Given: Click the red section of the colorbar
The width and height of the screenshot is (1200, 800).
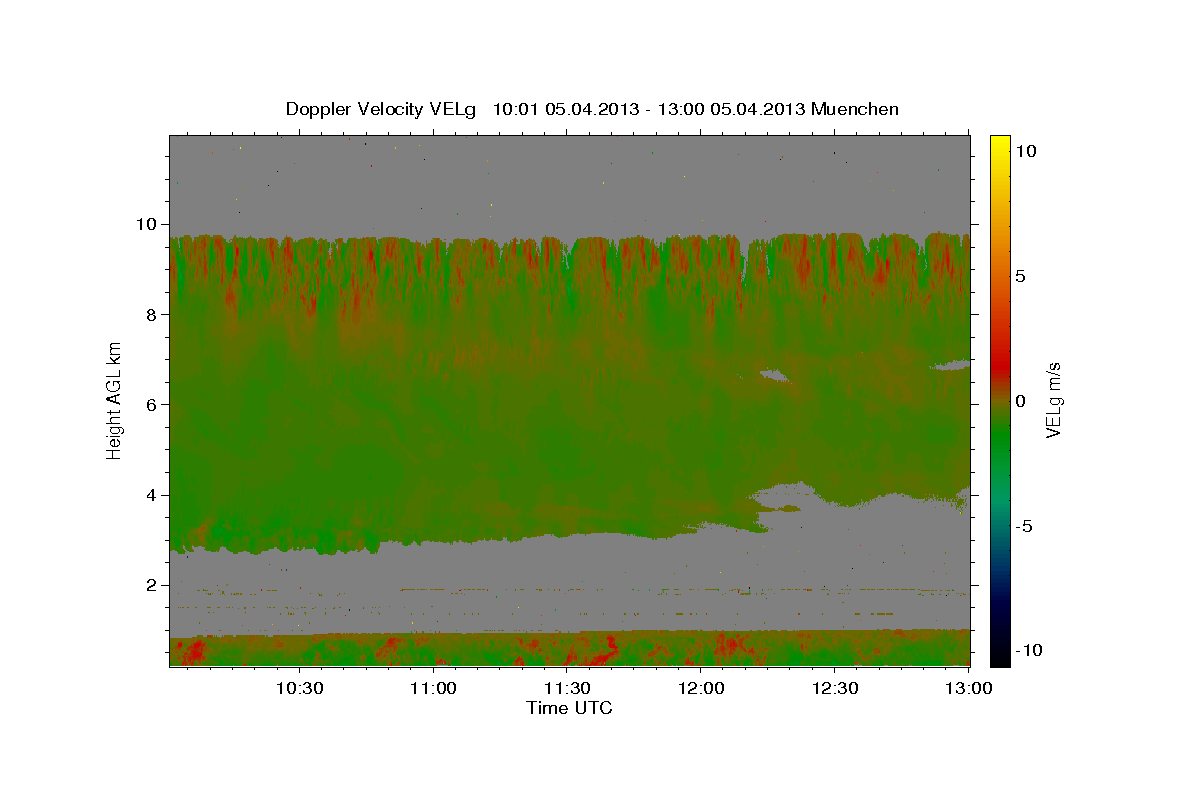Looking at the screenshot, I should [x=1000, y=365].
